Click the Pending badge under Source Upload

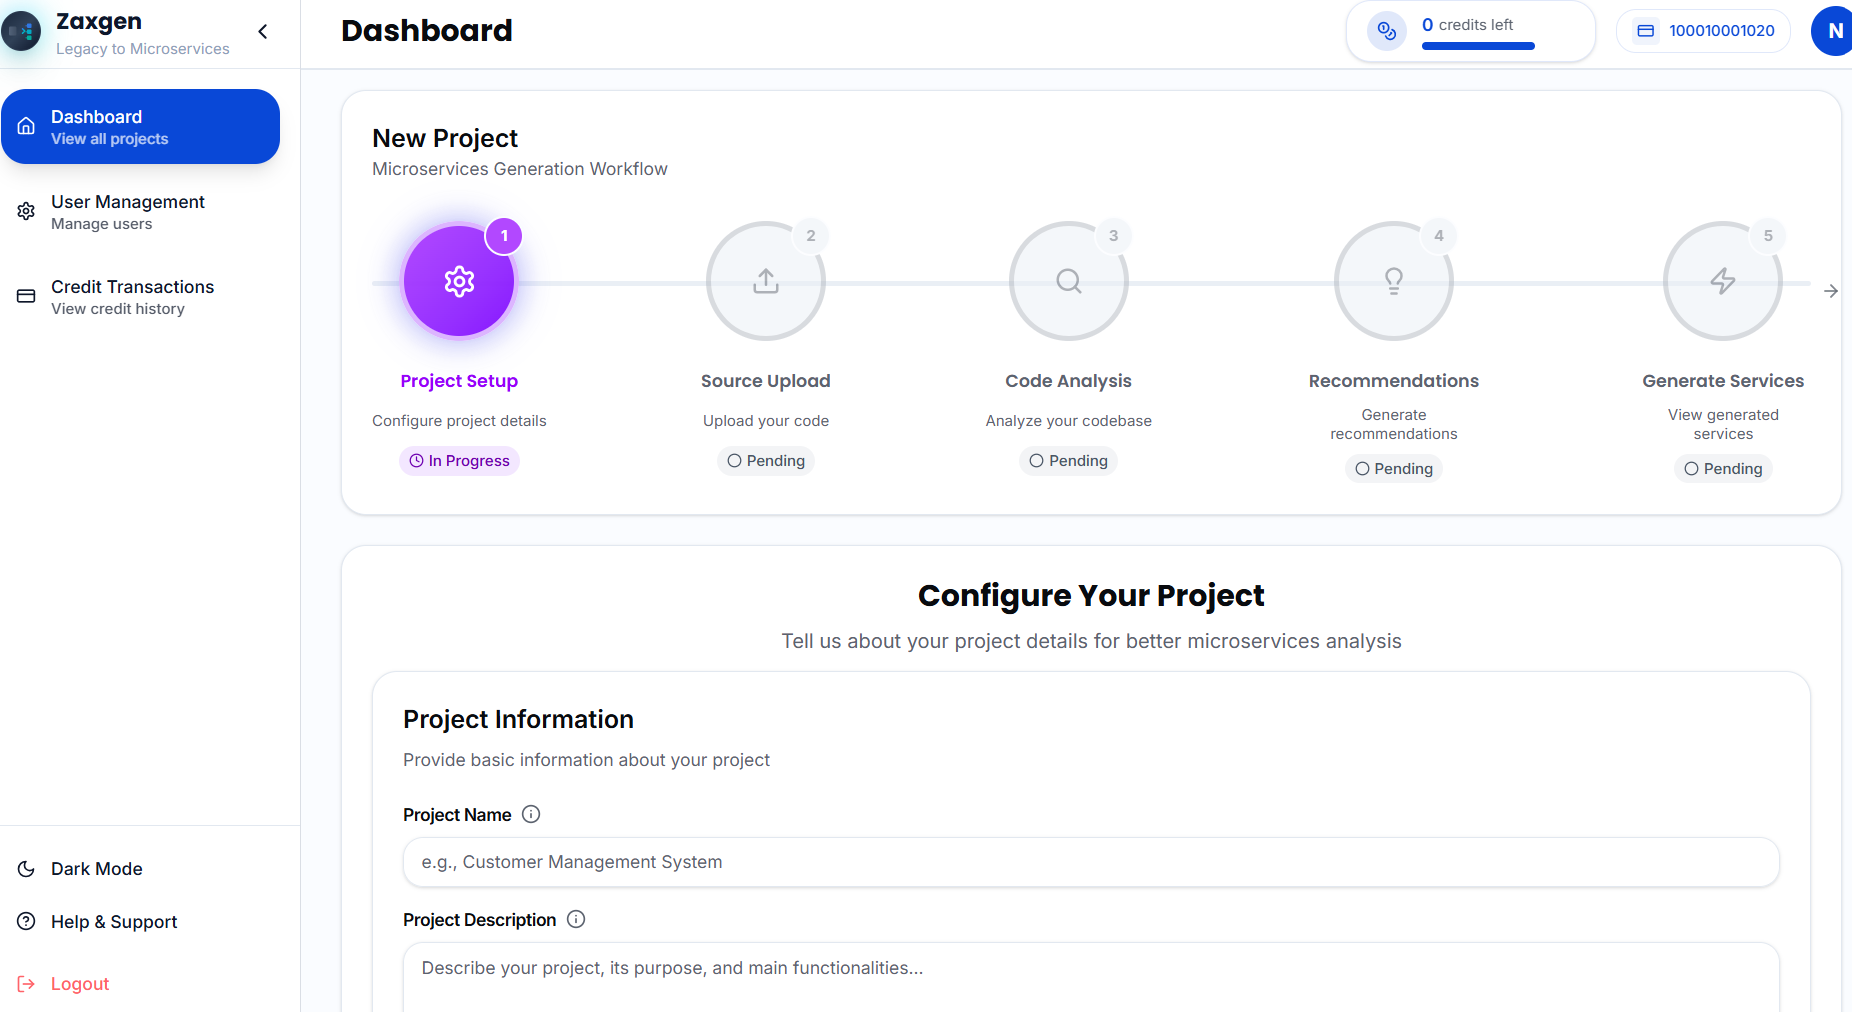coord(766,461)
